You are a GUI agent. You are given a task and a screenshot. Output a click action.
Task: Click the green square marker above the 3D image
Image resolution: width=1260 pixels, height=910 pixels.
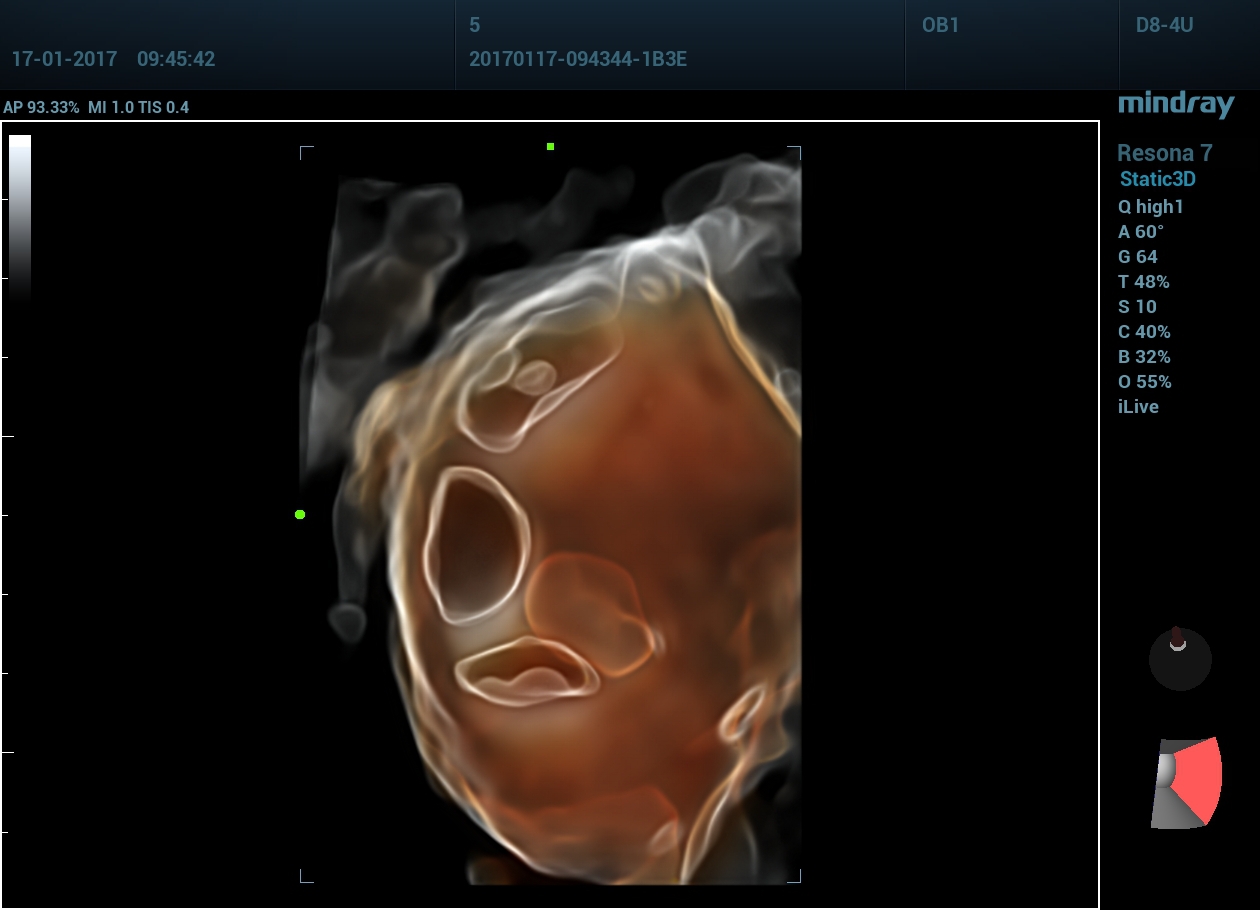tap(550, 147)
